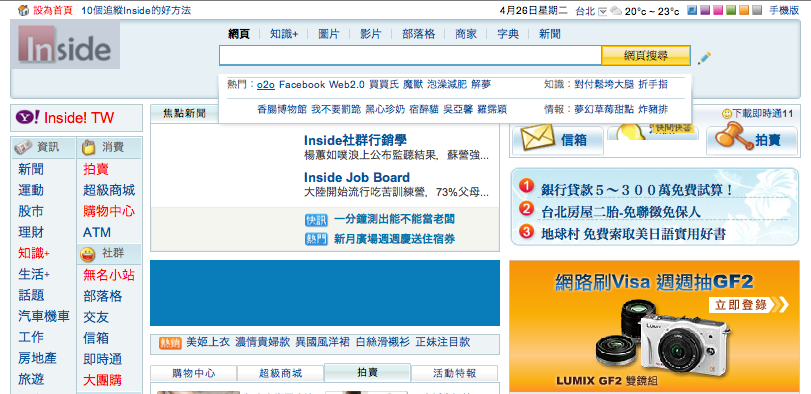Screen dimensions: 811x394
Task: Select the 超級商城 shopping tab
Action: click(280, 373)
